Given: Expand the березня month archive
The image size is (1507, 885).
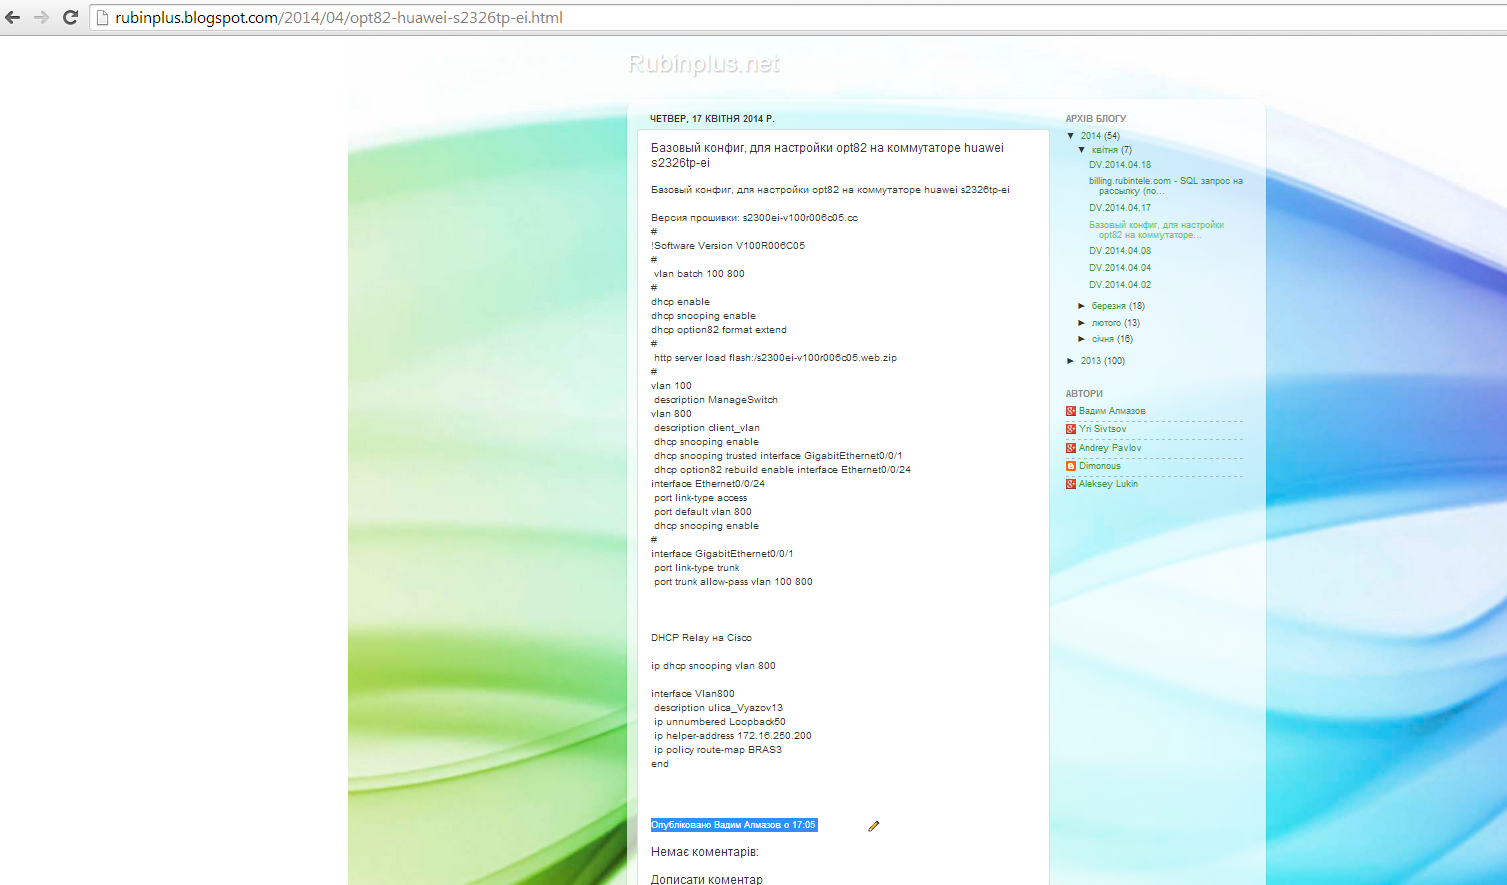Looking at the screenshot, I should pos(1082,306).
